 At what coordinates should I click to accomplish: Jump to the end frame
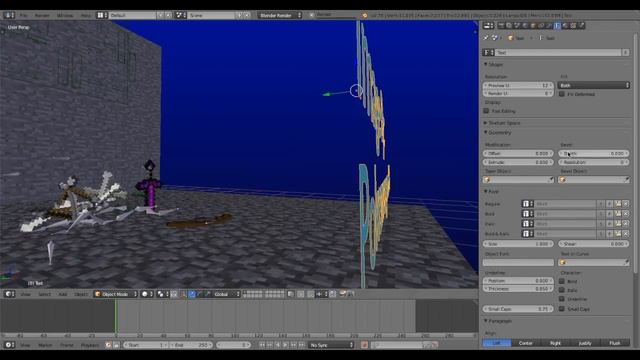click(301, 345)
